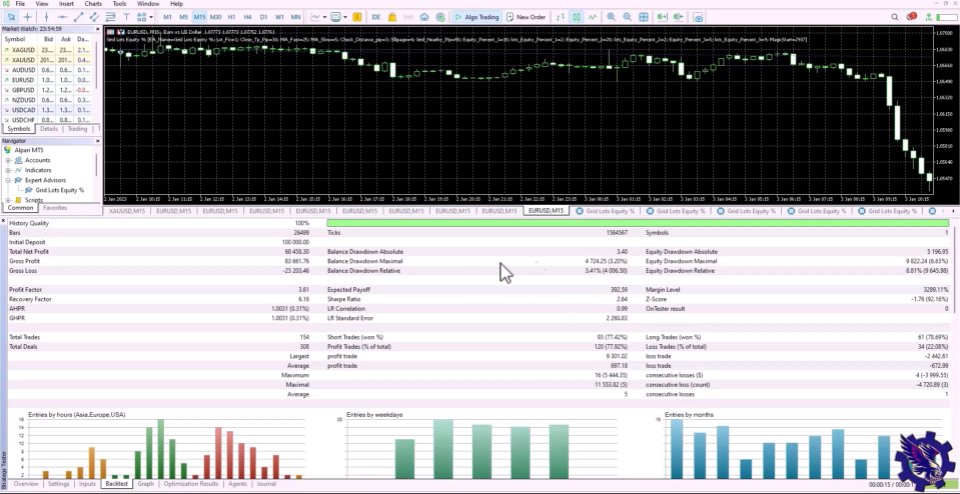Pick the horizontal line drawing tool
The height and width of the screenshot is (494, 960).
coord(62,17)
